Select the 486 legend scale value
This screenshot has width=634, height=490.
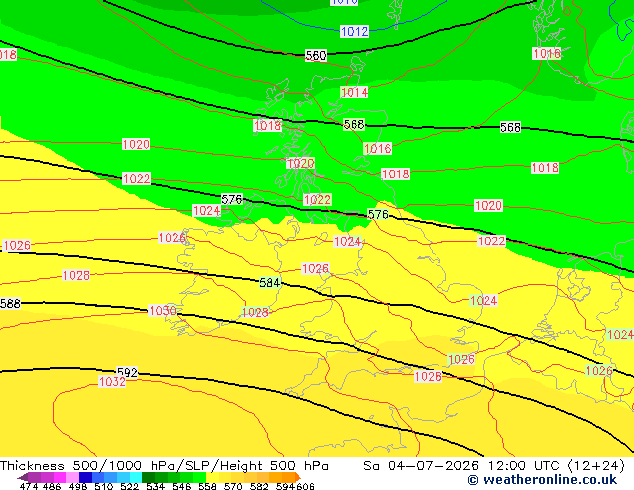52,486
